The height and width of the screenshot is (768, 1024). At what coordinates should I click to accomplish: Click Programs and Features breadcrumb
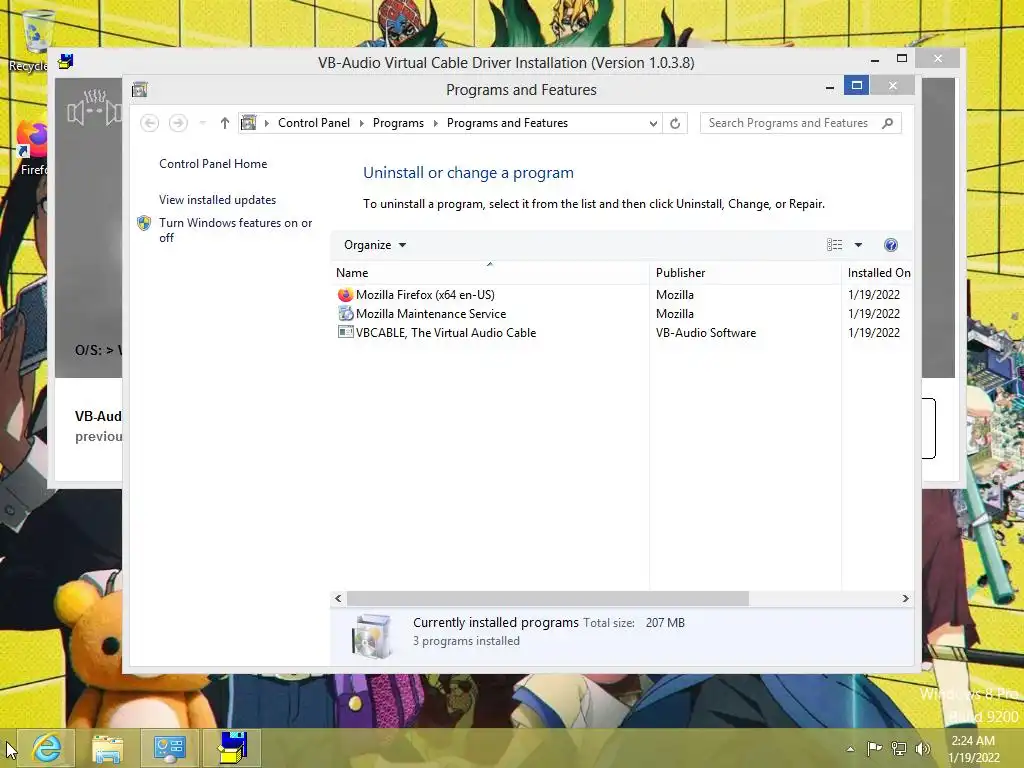(x=507, y=123)
